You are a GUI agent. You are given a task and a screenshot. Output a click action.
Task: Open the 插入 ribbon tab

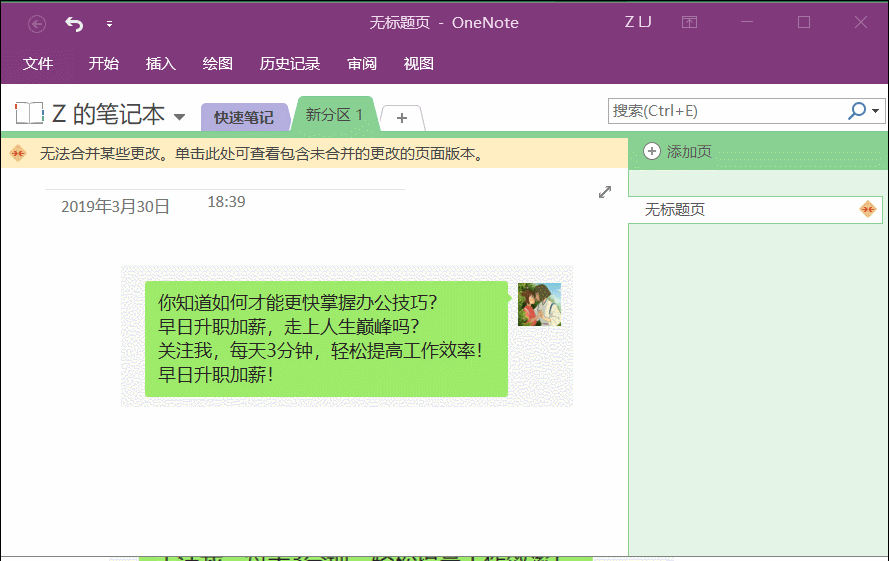(160, 64)
